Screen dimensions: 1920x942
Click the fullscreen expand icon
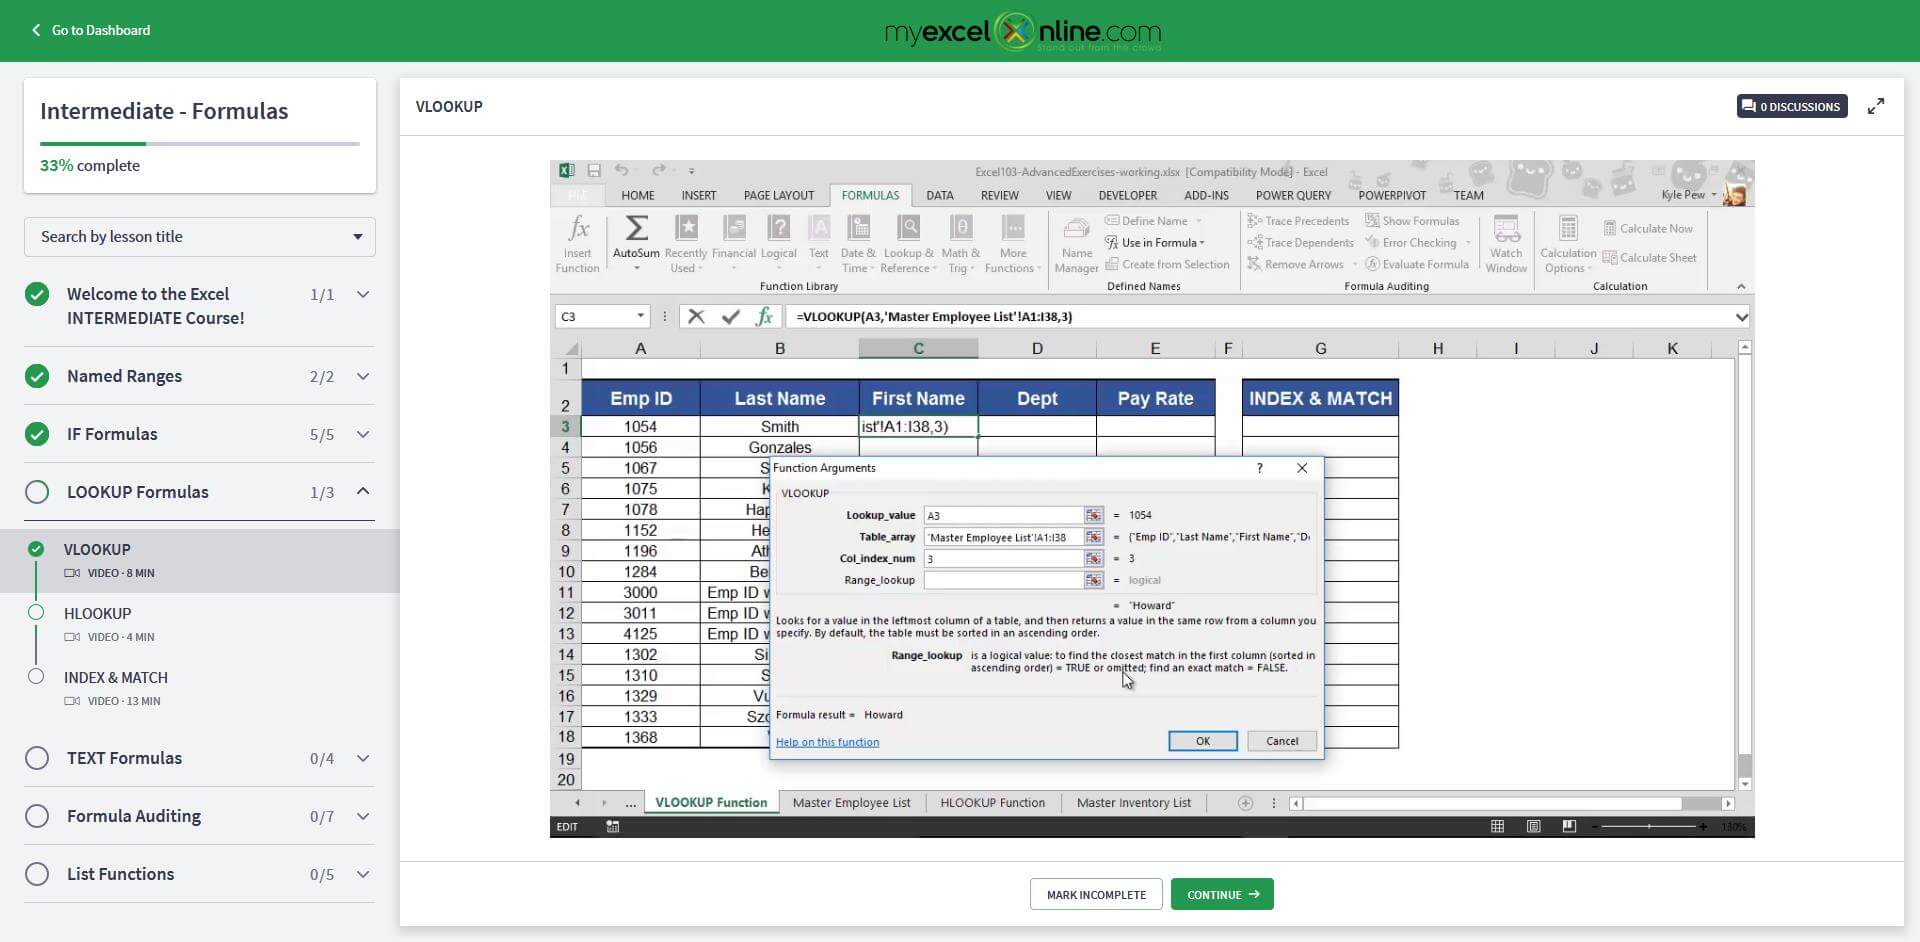click(x=1876, y=106)
